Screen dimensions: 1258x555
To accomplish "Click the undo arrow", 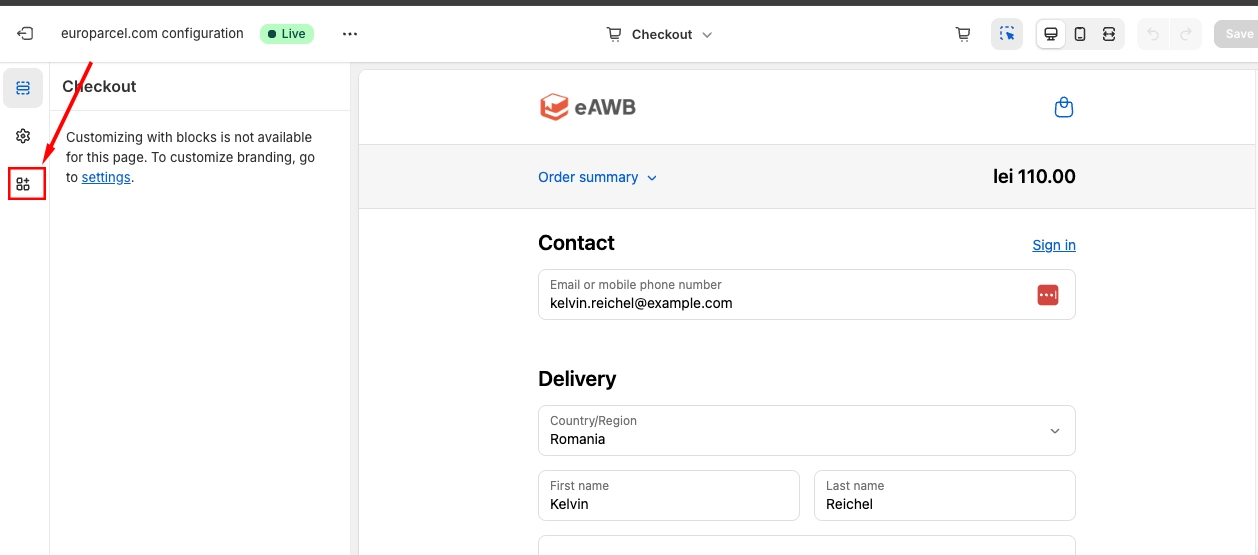I will click(1153, 34).
